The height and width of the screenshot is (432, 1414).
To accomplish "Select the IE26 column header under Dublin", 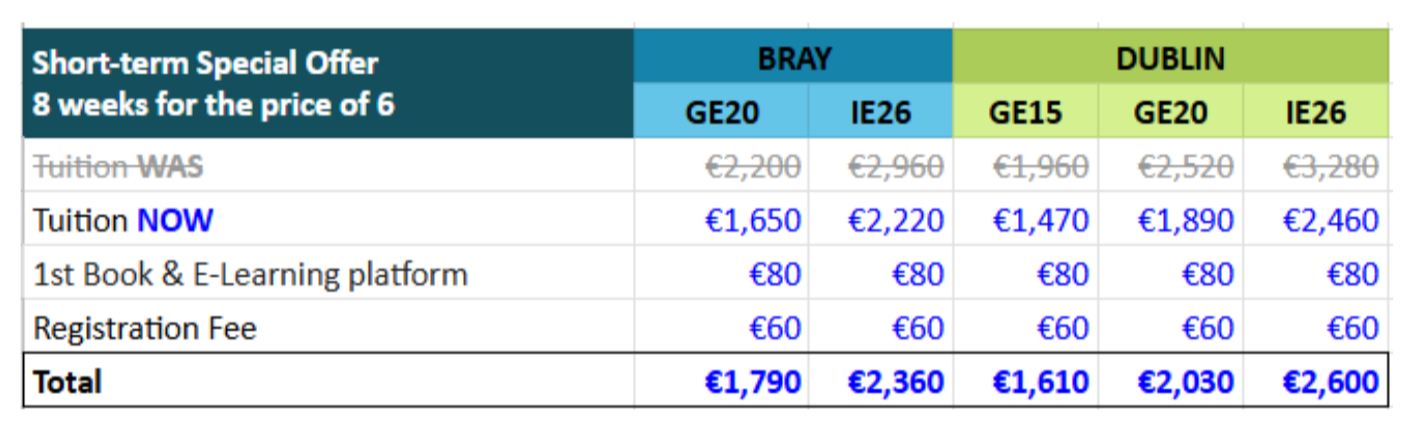I will (1316, 113).
